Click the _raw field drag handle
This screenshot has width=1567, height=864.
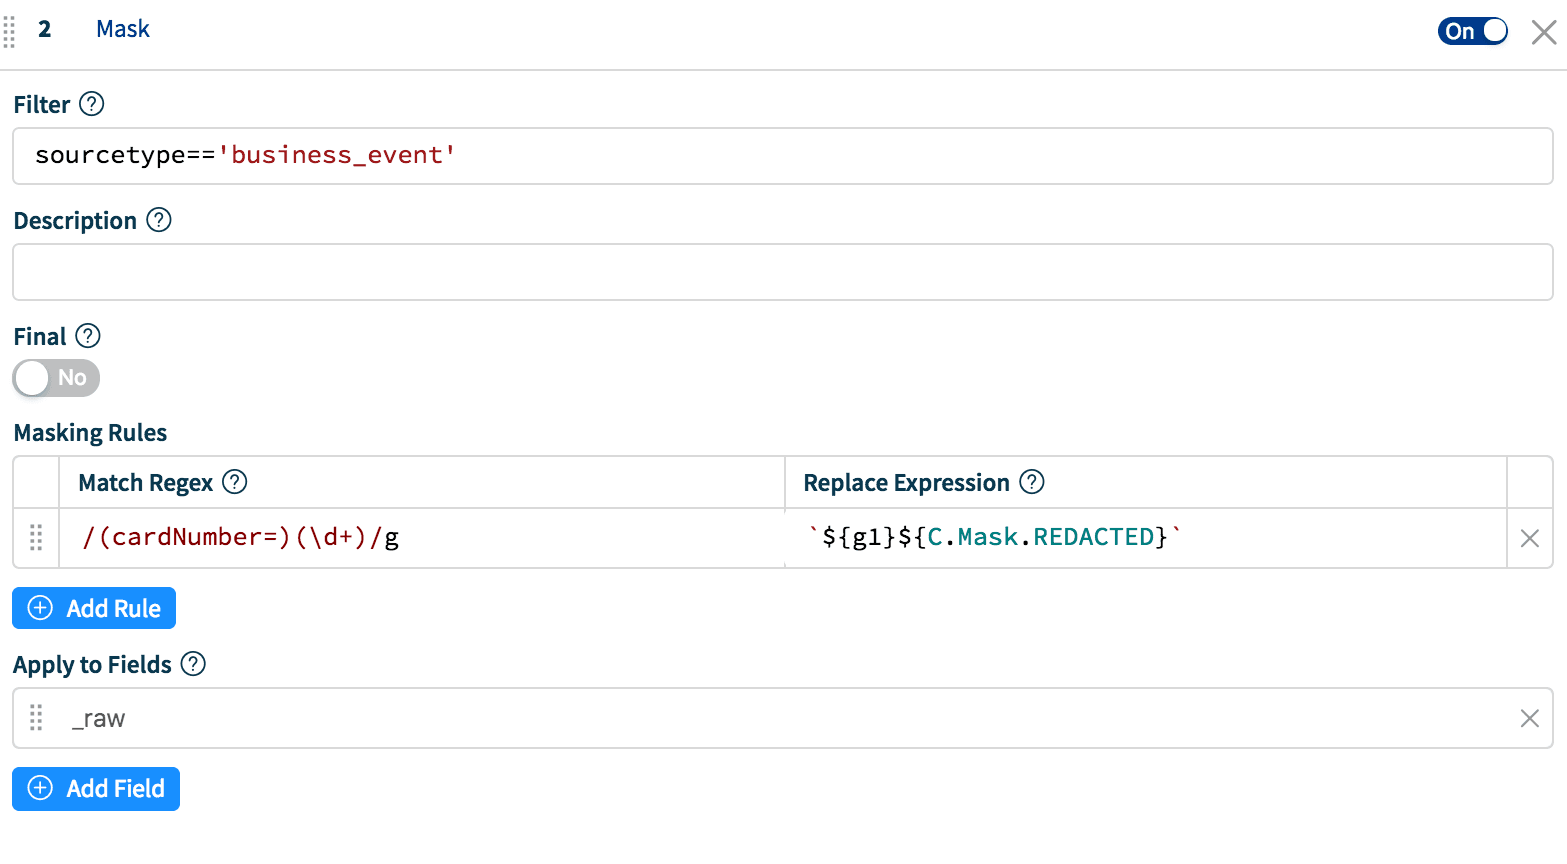click(36, 718)
